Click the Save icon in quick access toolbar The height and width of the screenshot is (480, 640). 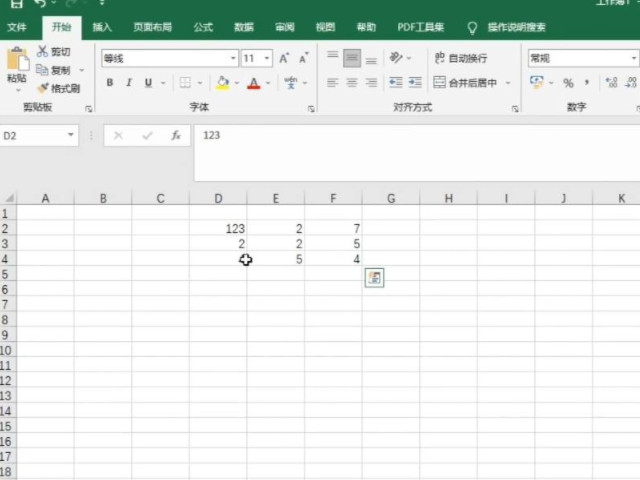tap(17, 4)
